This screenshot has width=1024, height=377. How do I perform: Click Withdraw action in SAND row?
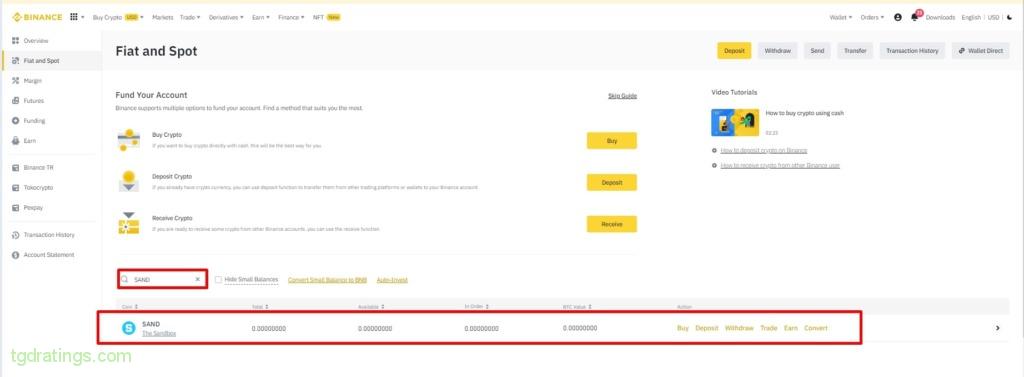tap(739, 328)
